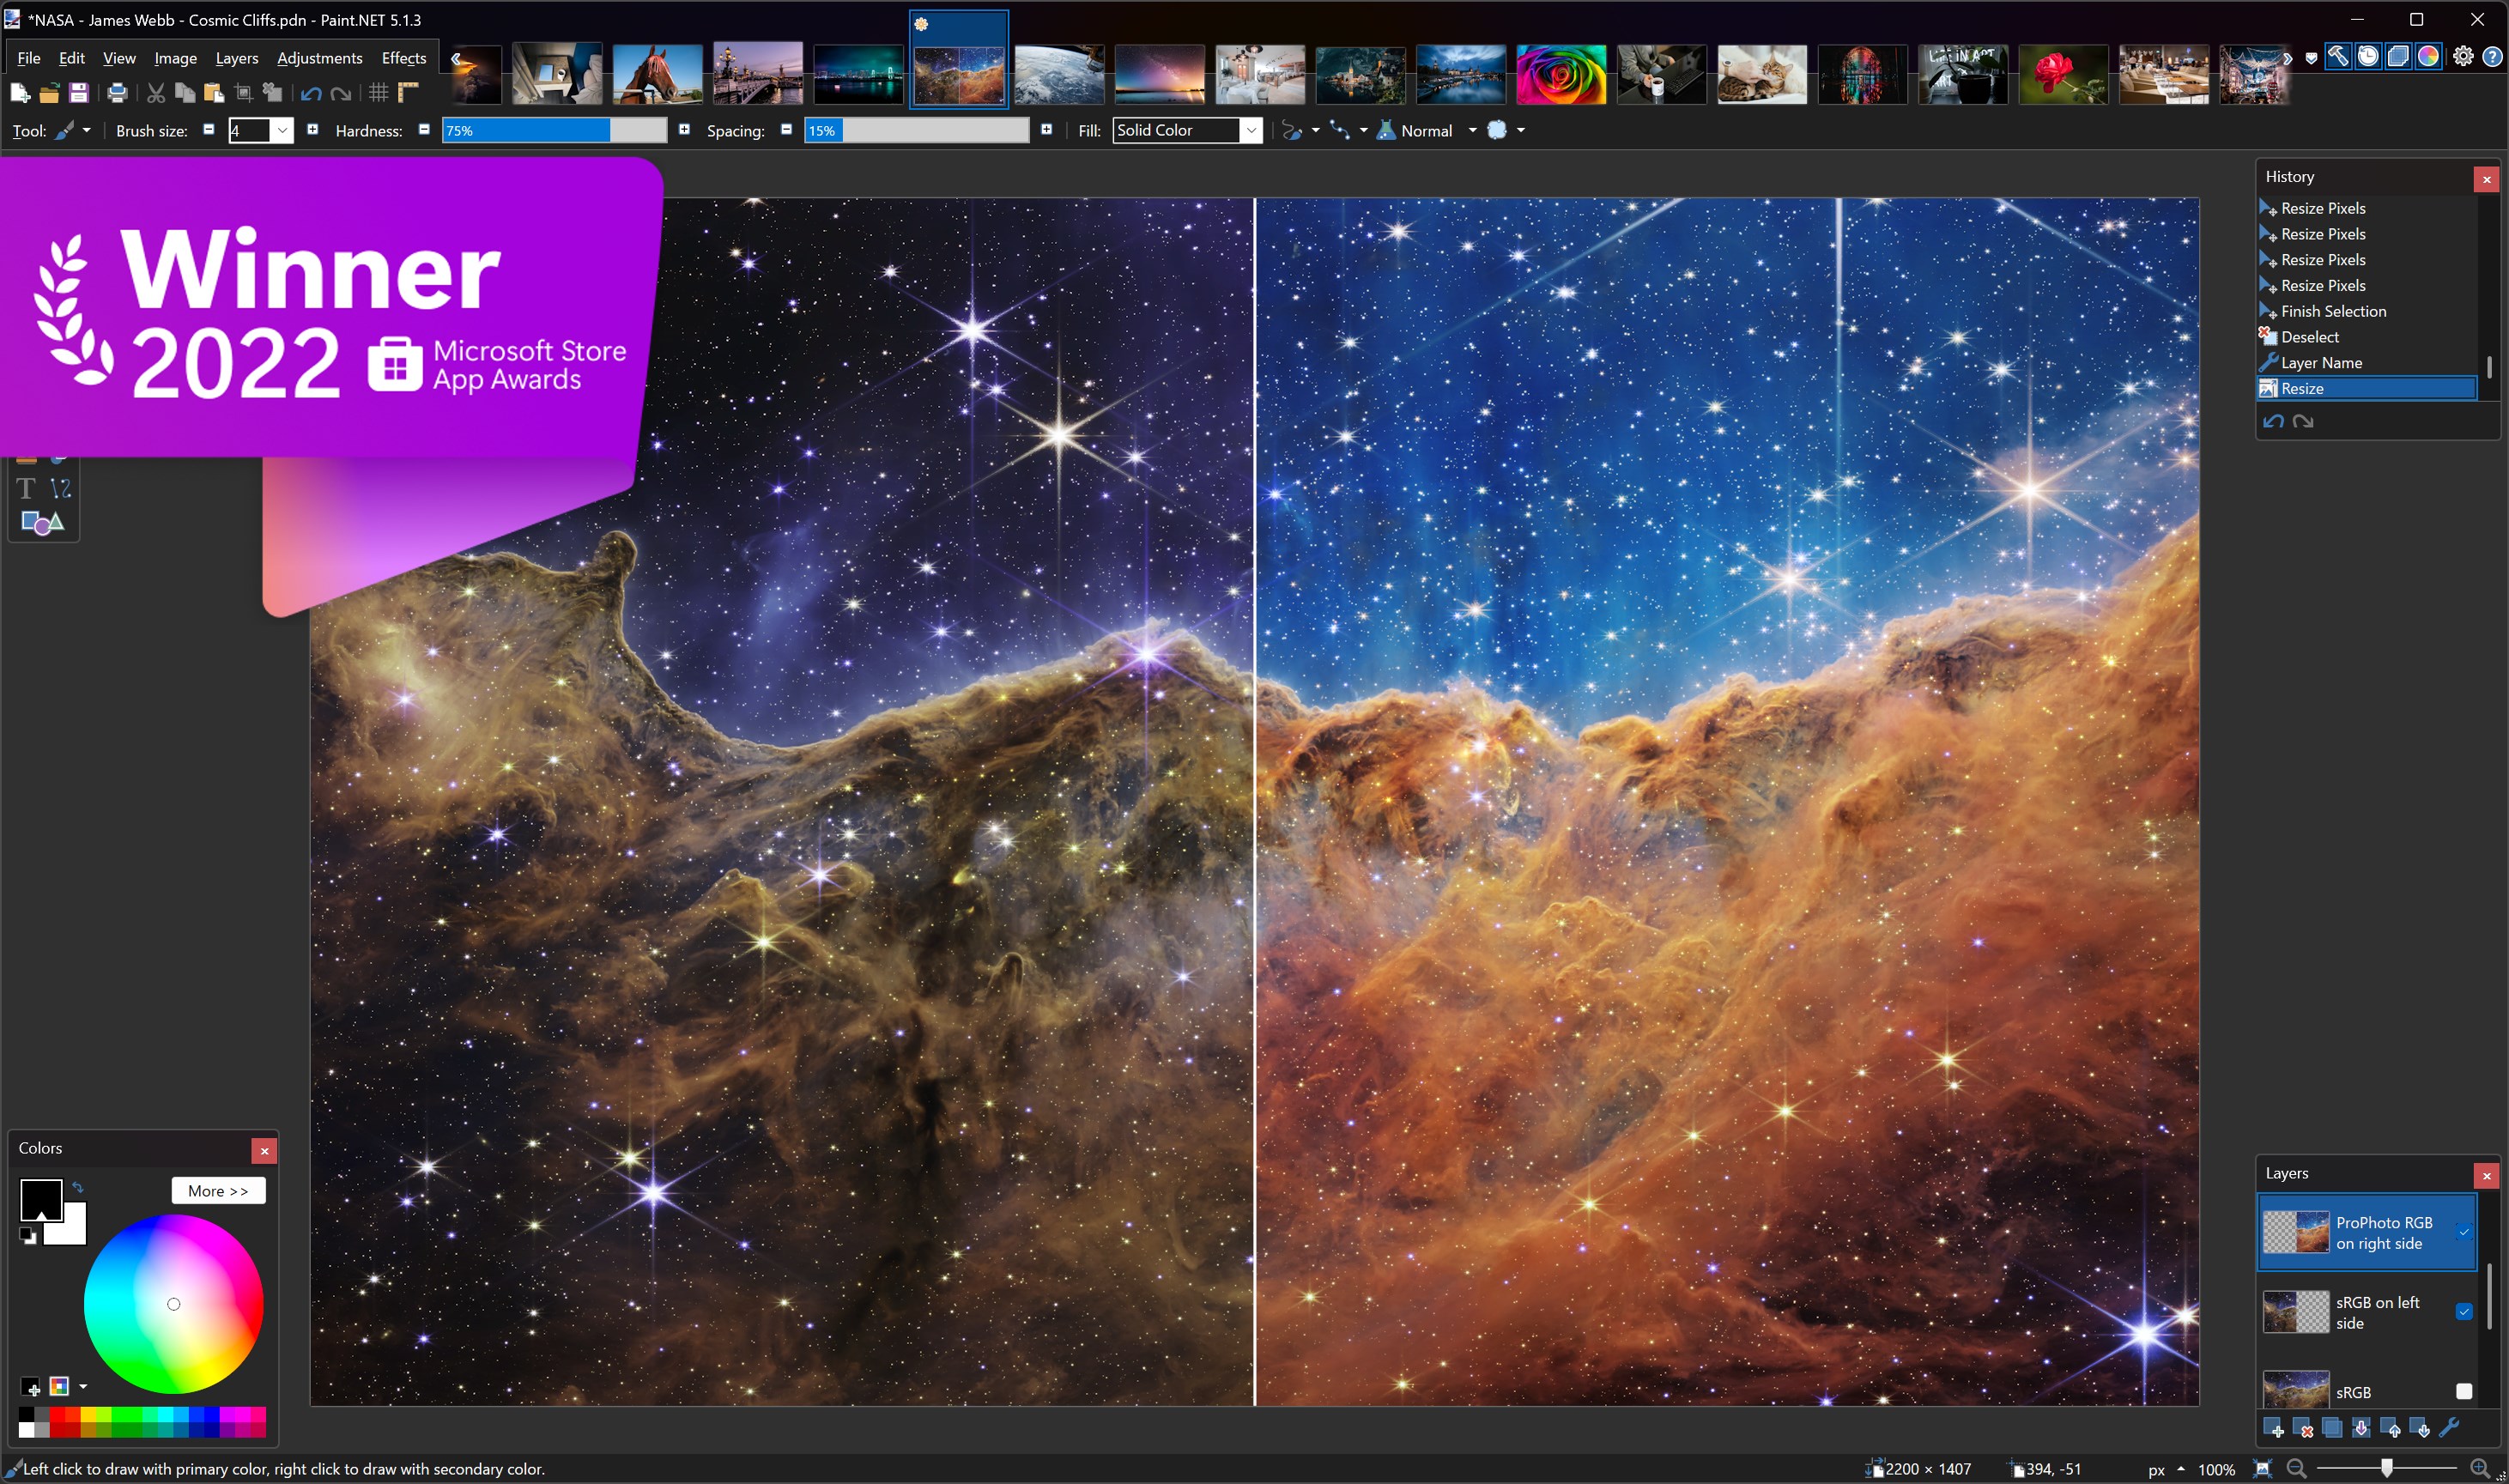Toggle visibility of the sRGB layer
This screenshot has width=2509, height=1484.
[2464, 1390]
